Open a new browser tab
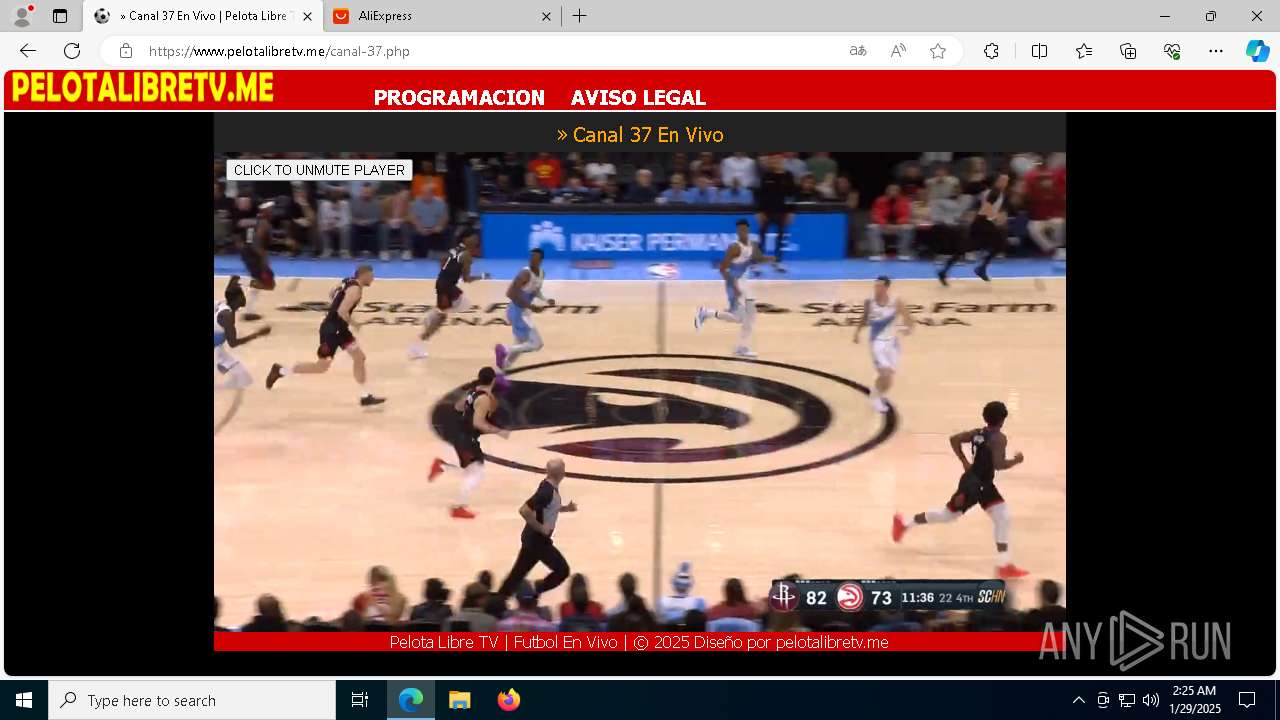Screen dimensions: 1280x720 580,16
